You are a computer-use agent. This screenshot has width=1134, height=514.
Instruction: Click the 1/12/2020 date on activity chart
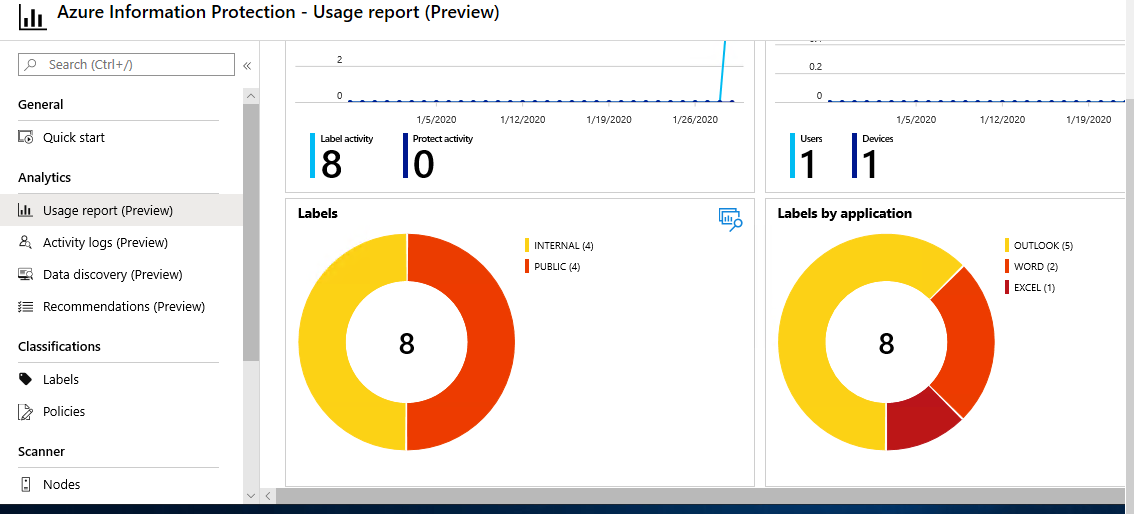(522, 119)
